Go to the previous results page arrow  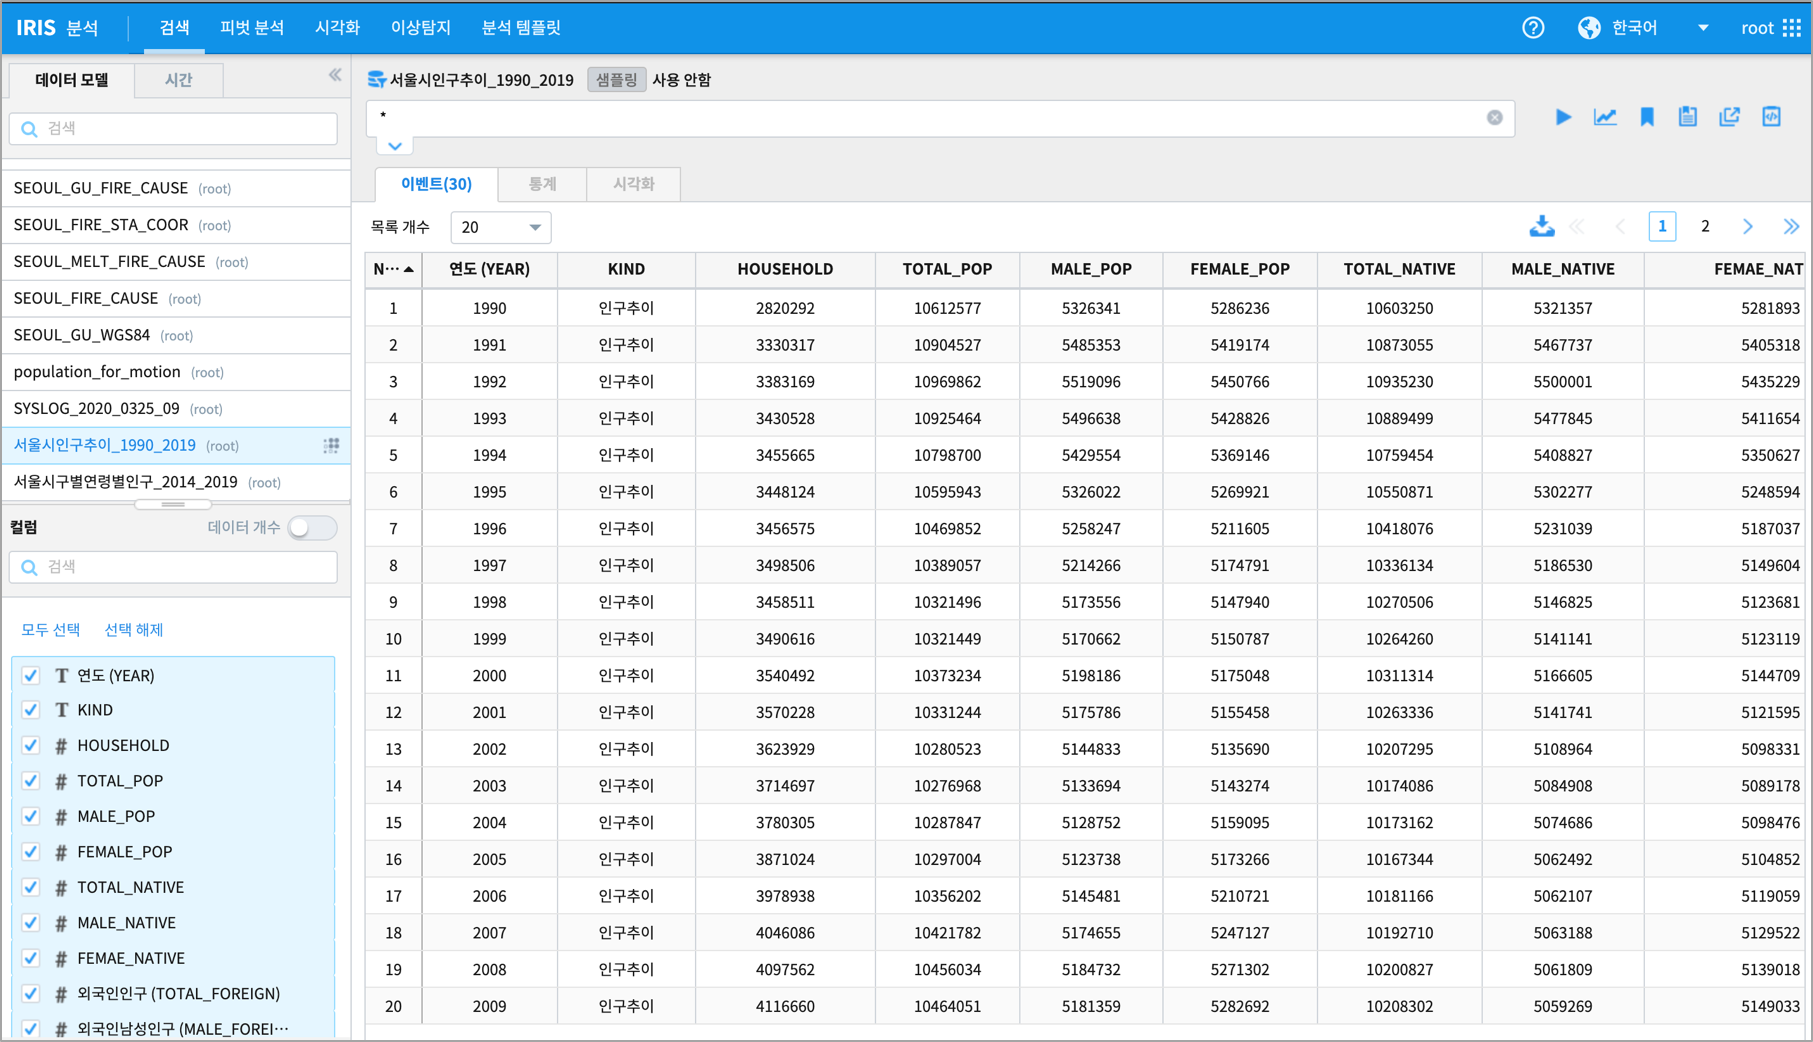pyautogui.click(x=1620, y=227)
